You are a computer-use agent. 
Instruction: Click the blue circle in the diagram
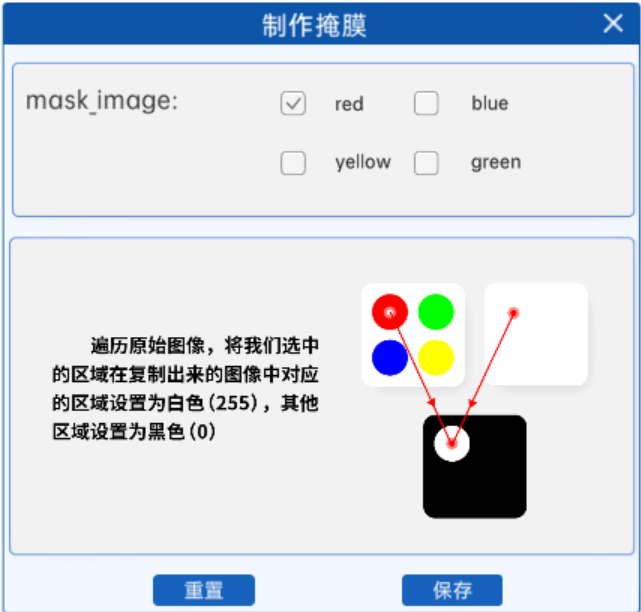[390, 358]
